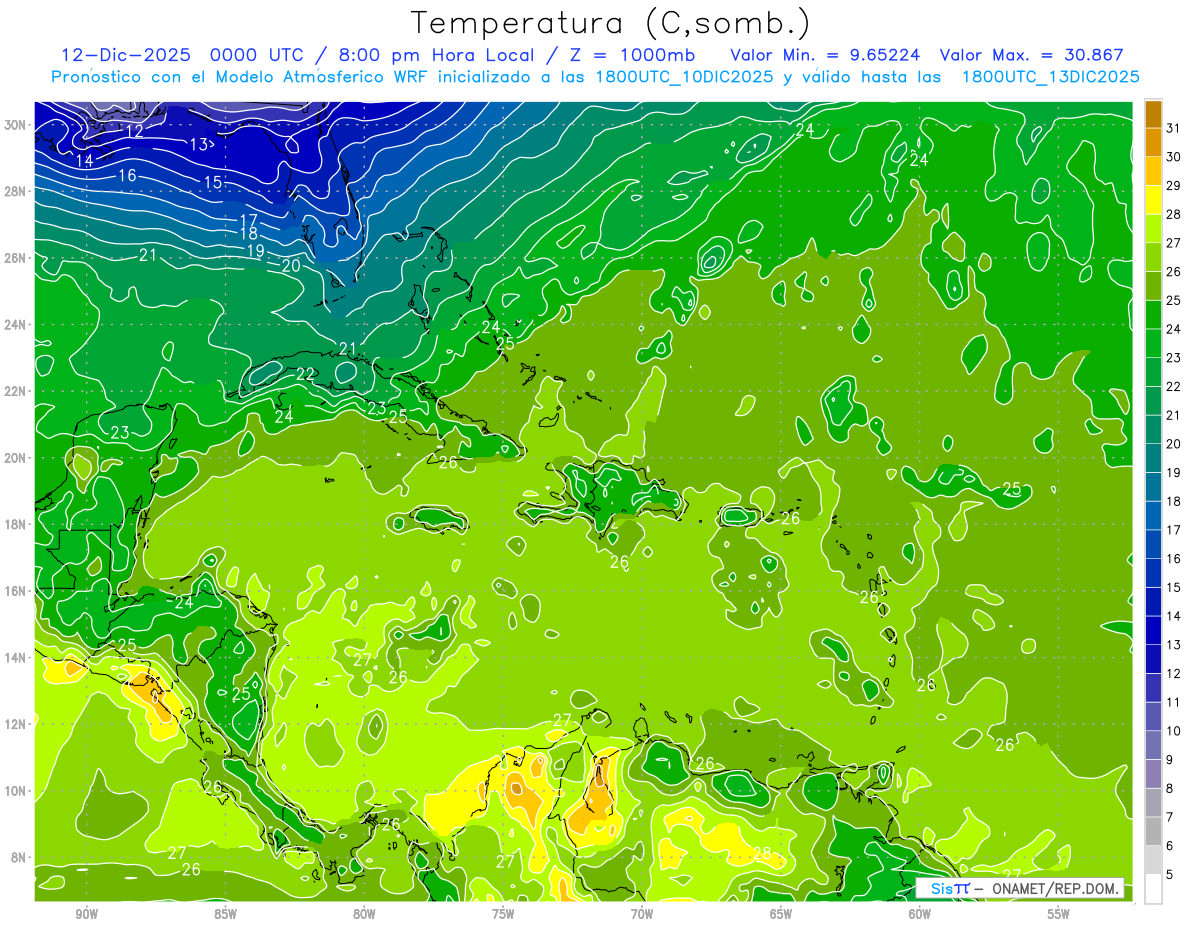Click the 'Valor Max. = 30.867' text
Screen dimensions: 1200x927
[1032, 55]
